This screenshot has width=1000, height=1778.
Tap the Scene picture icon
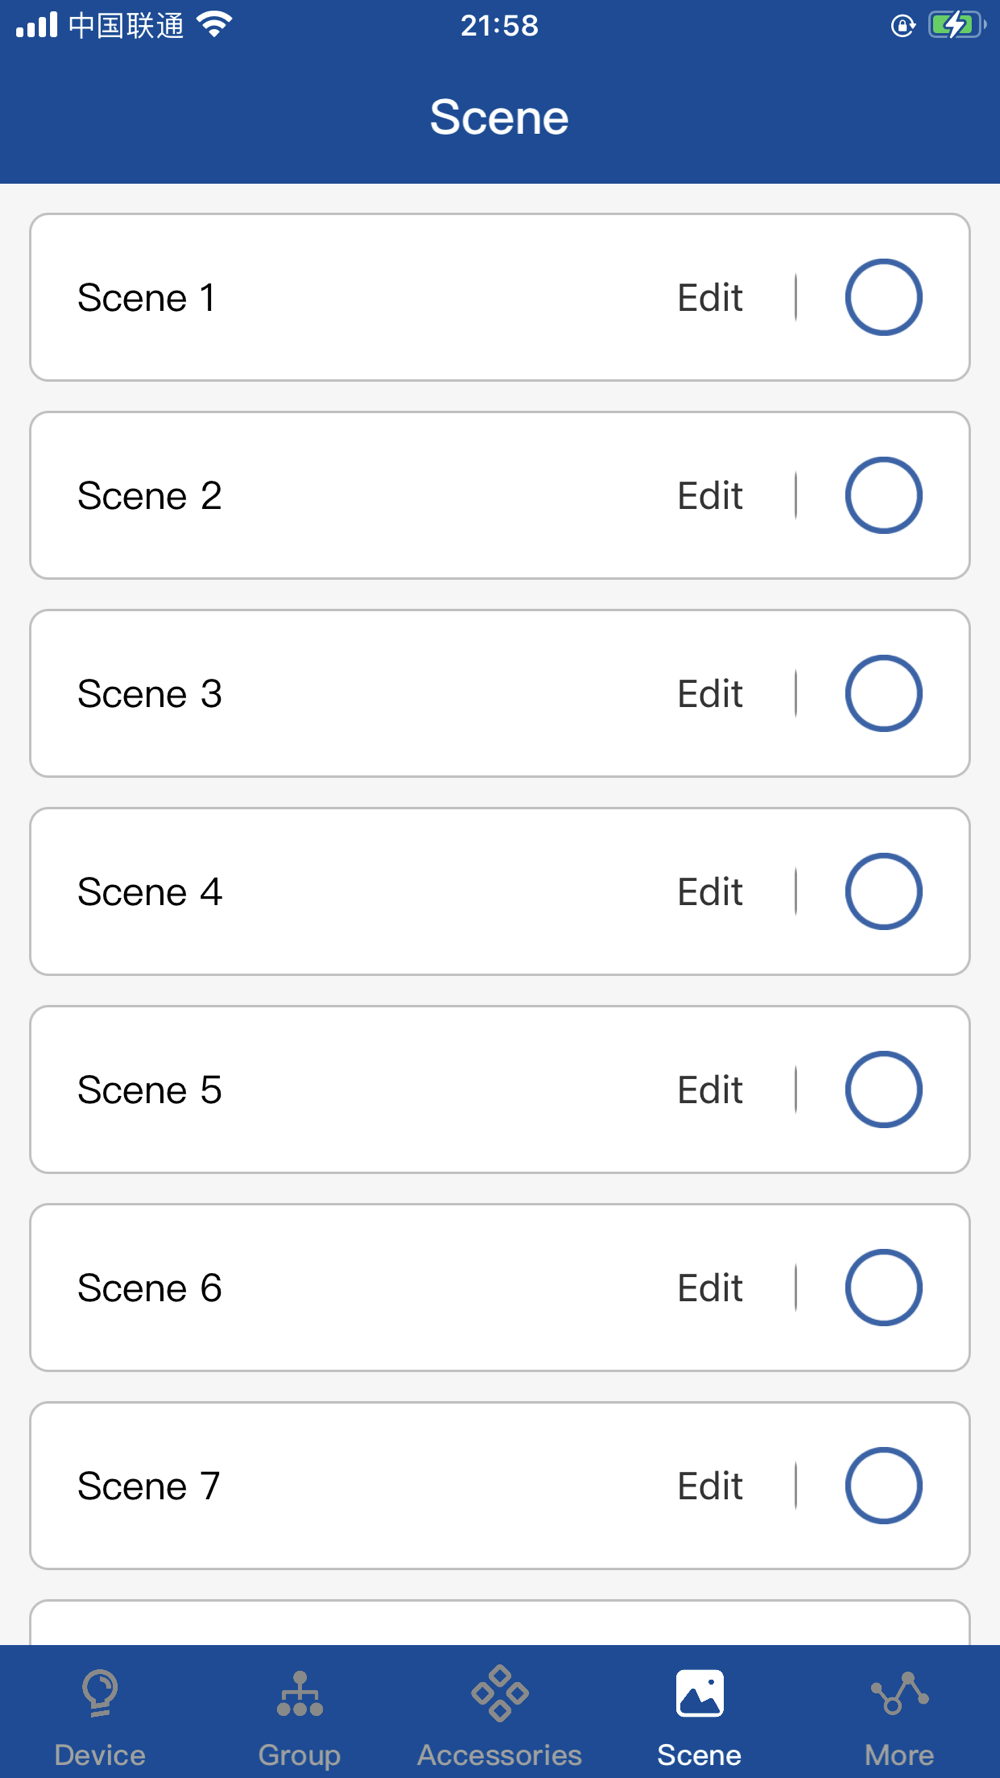click(700, 1693)
